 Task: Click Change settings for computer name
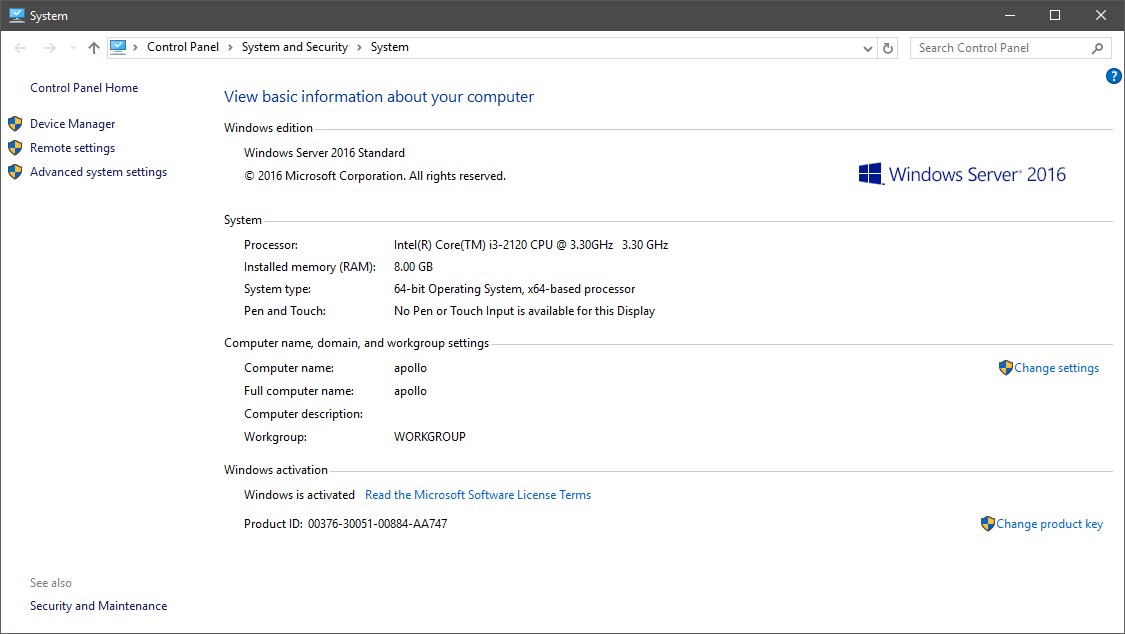point(1056,368)
